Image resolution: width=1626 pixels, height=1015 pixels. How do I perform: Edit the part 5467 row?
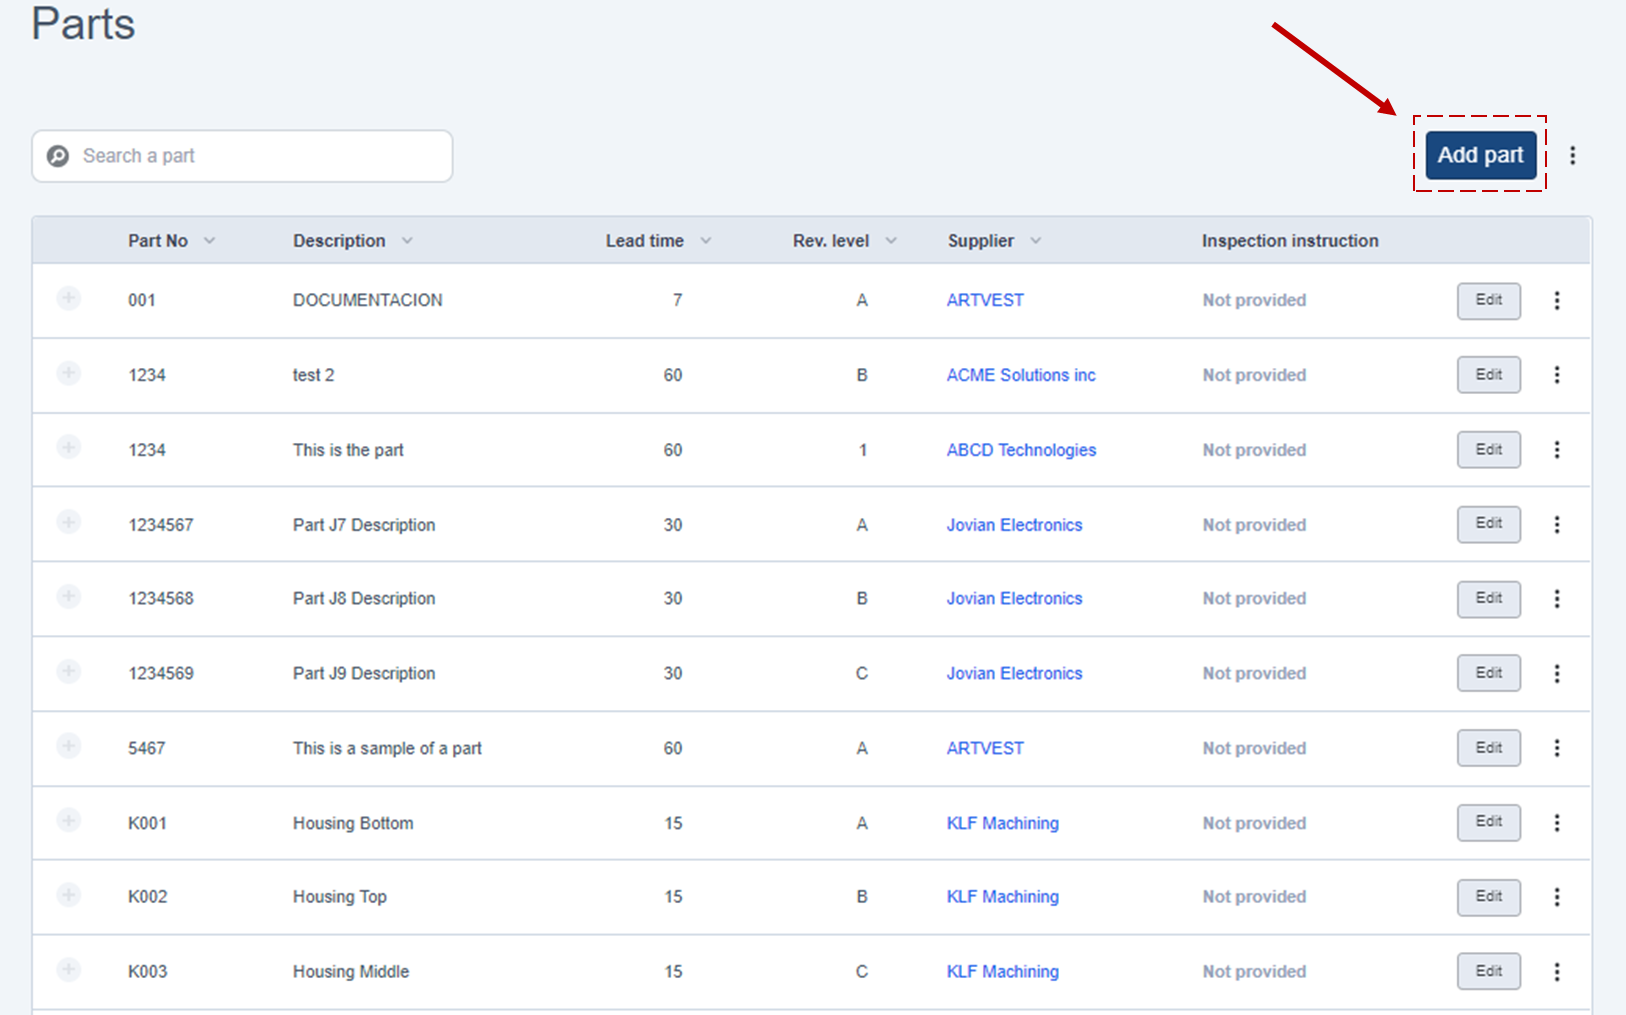1489,748
